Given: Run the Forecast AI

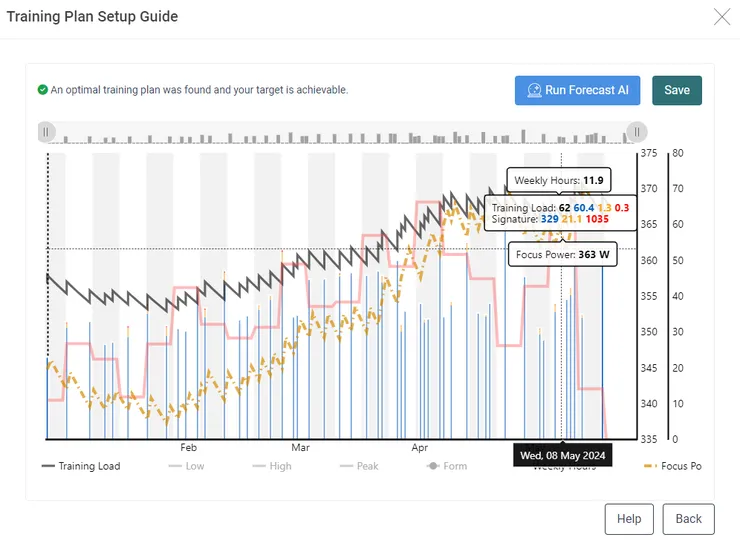Looking at the screenshot, I should (577, 90).
